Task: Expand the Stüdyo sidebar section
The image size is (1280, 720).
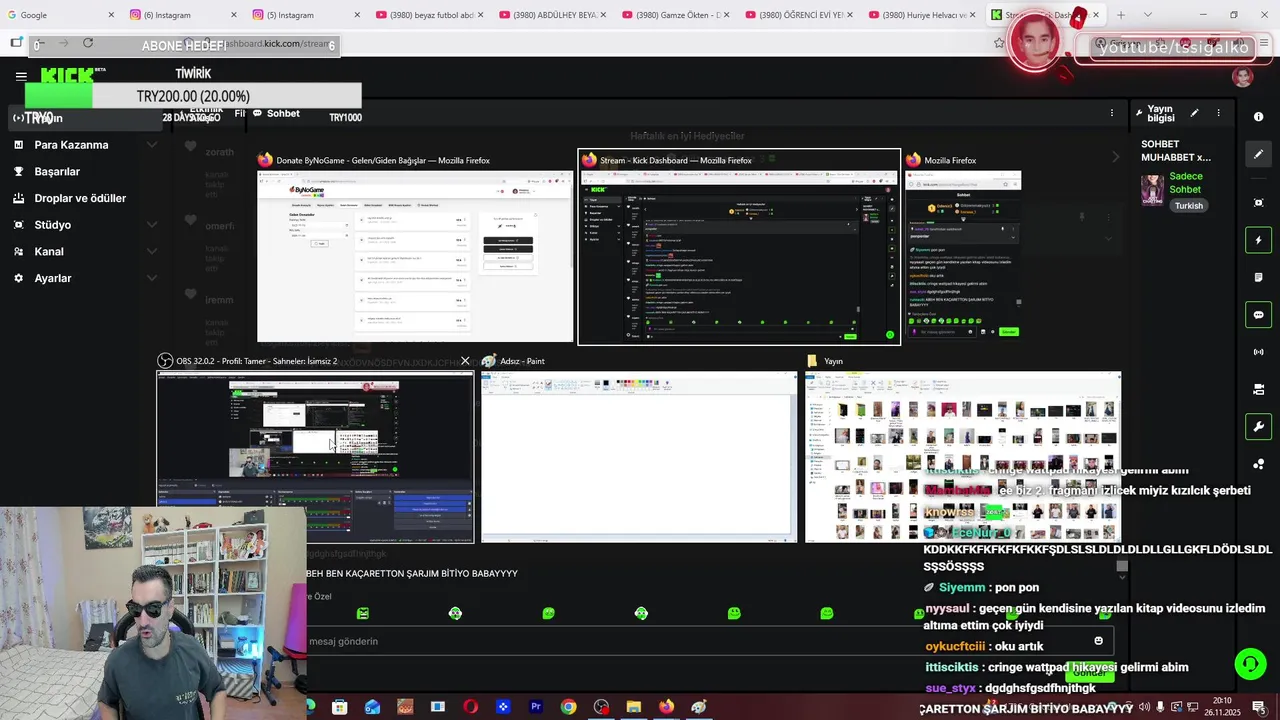Action: pyautogui.click(x=152, y=225)
